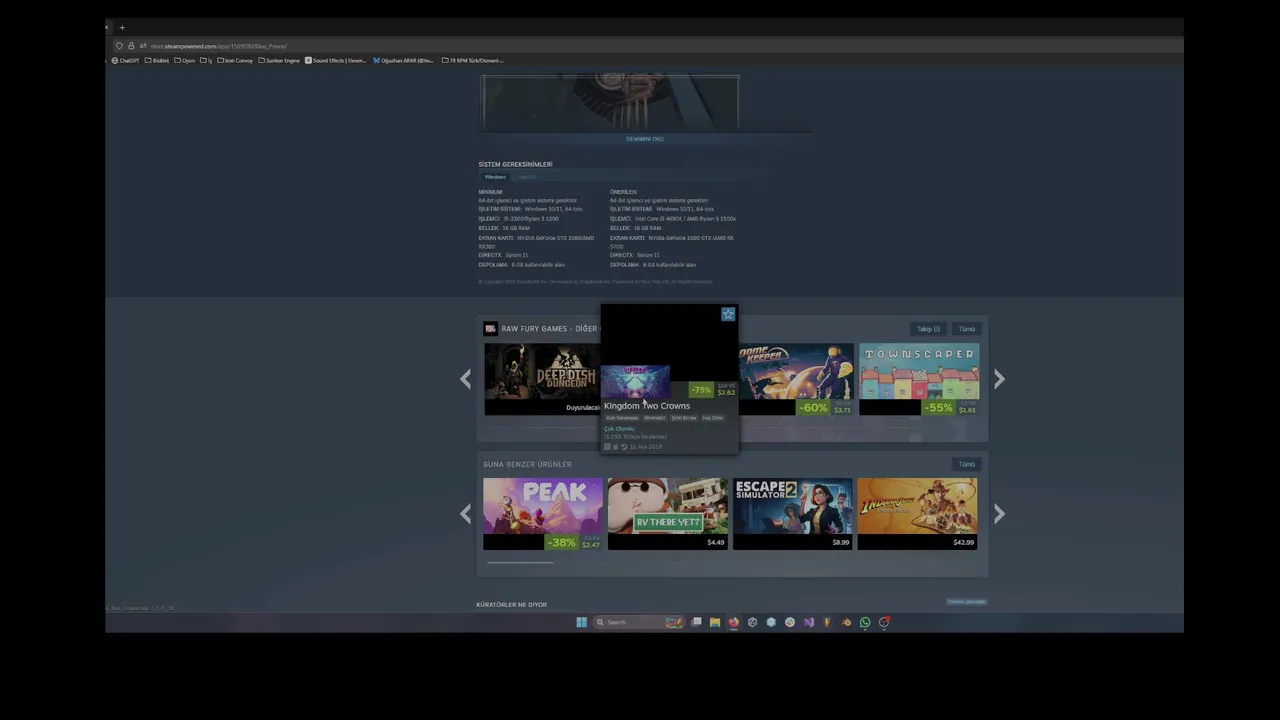Click the Takip Et follow button
Screen dimensions: 1280x720
[x=929, y=329]
